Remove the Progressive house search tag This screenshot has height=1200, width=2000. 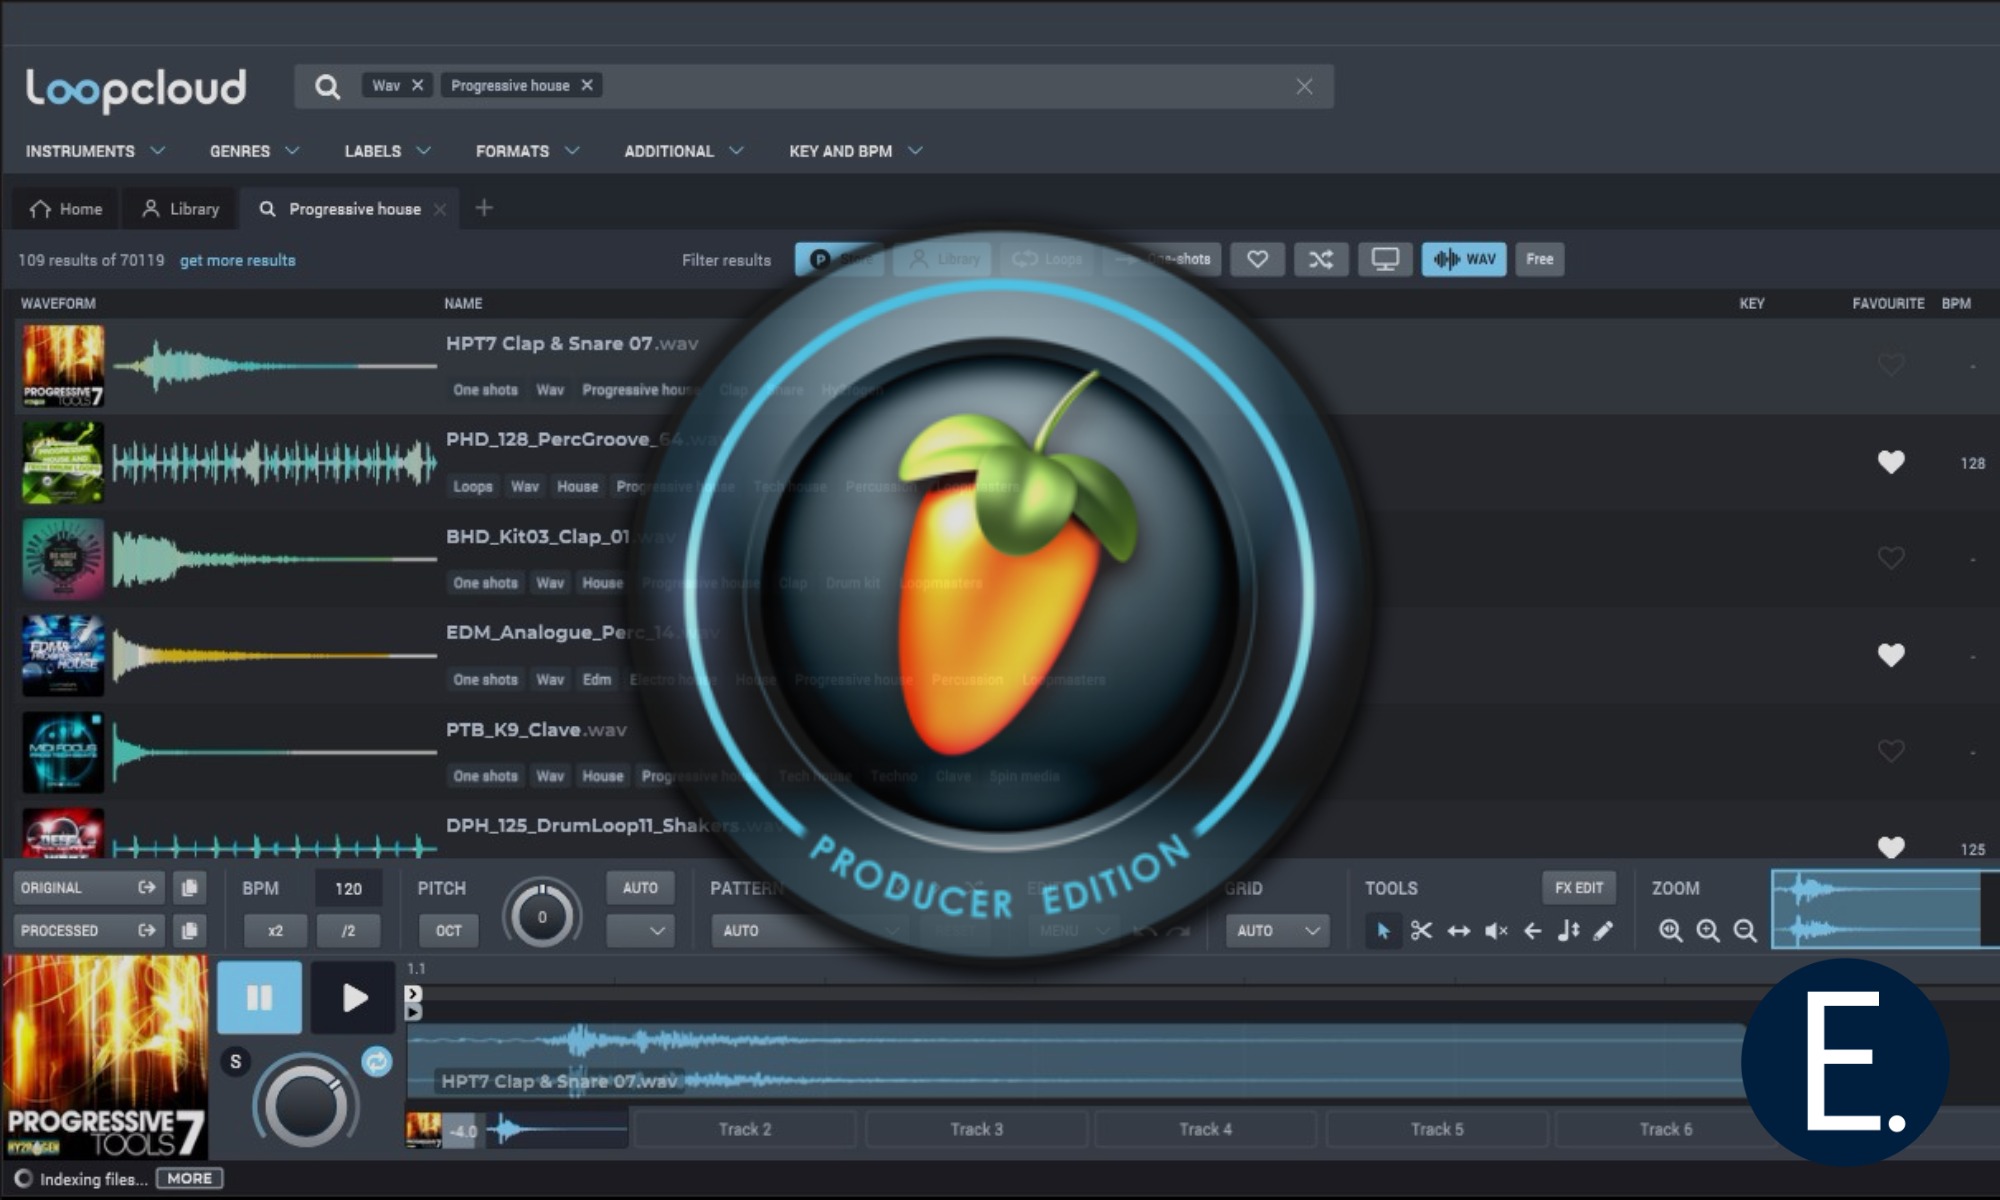tap(587, 85)
